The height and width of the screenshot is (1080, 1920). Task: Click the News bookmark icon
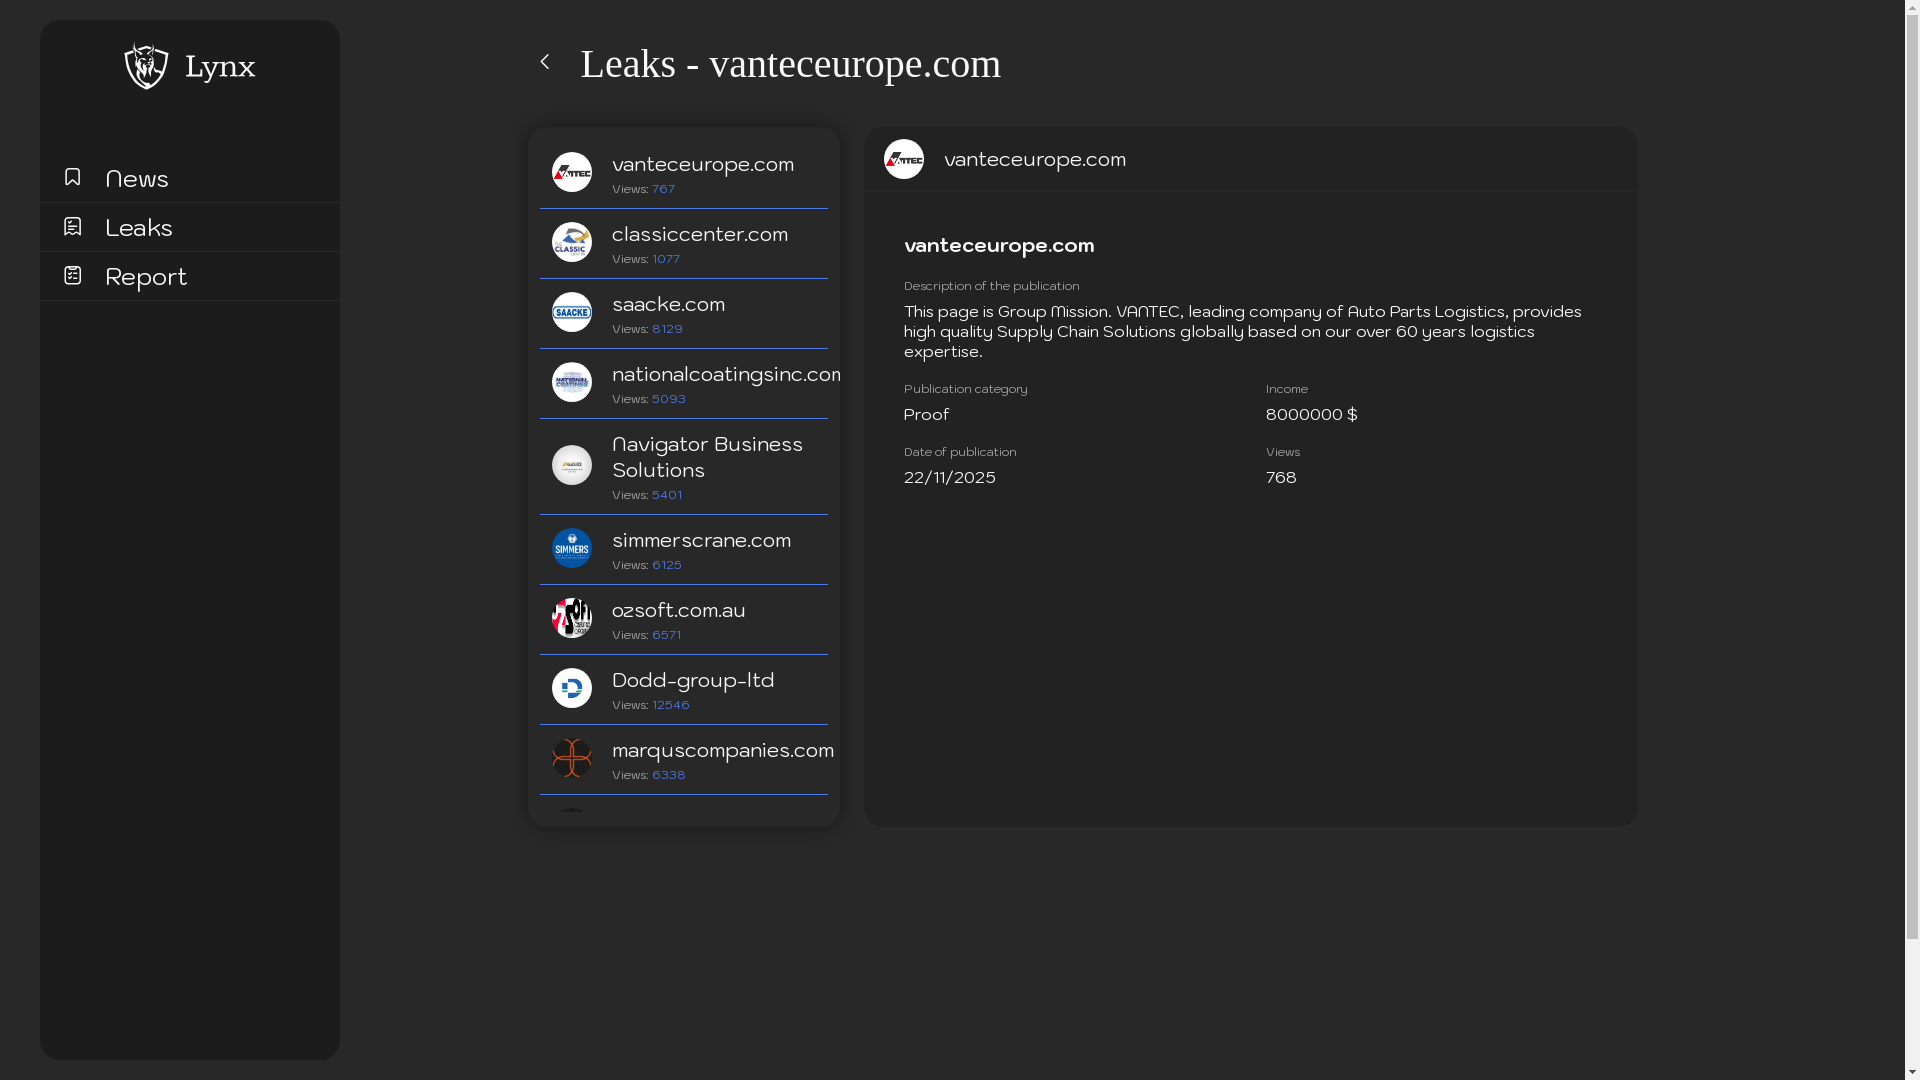click(72, 177)
